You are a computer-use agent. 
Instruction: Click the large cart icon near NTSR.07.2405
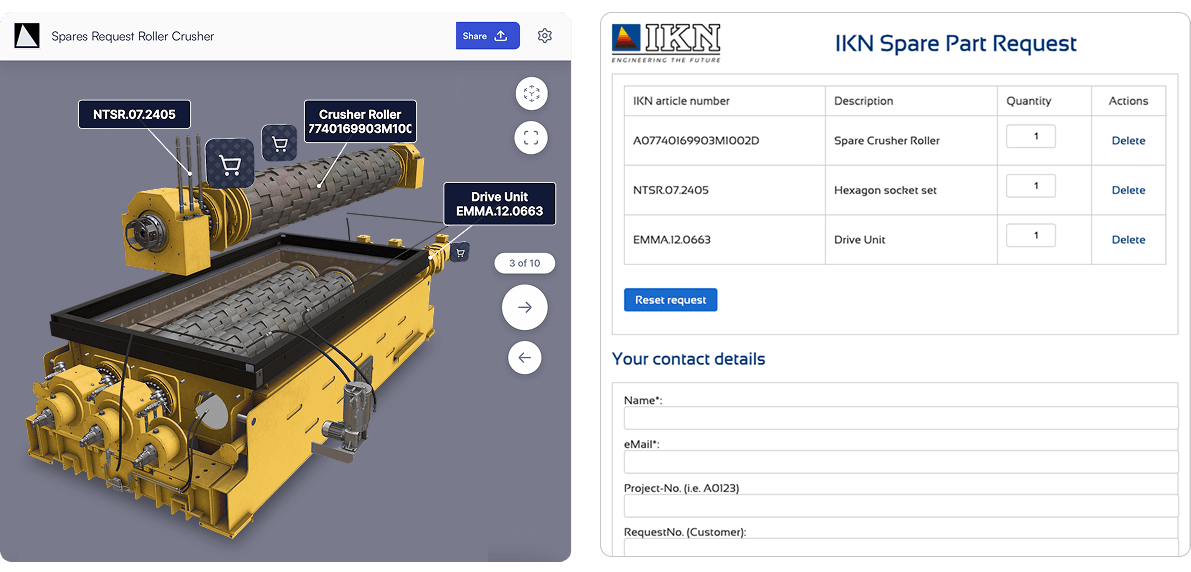[x=229, y=163]
